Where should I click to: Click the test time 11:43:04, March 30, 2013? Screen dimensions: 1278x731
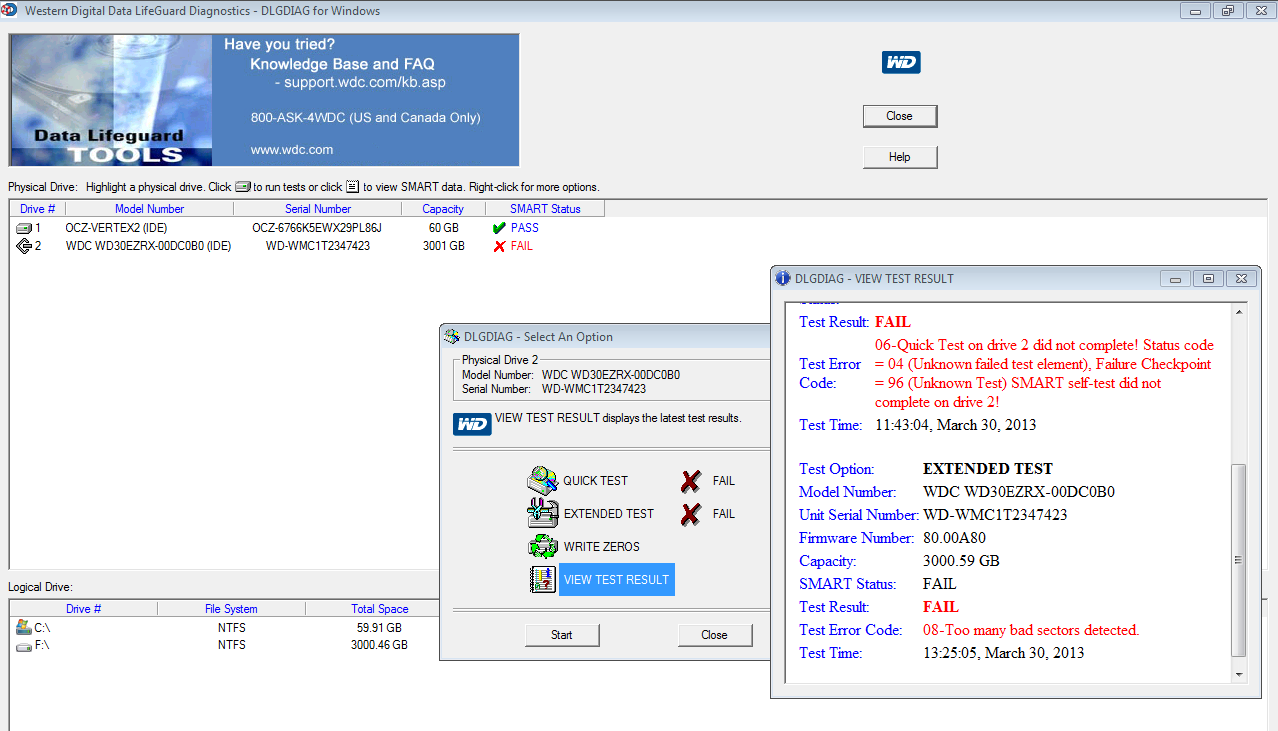pyautogui.click(x=955, y=425)
